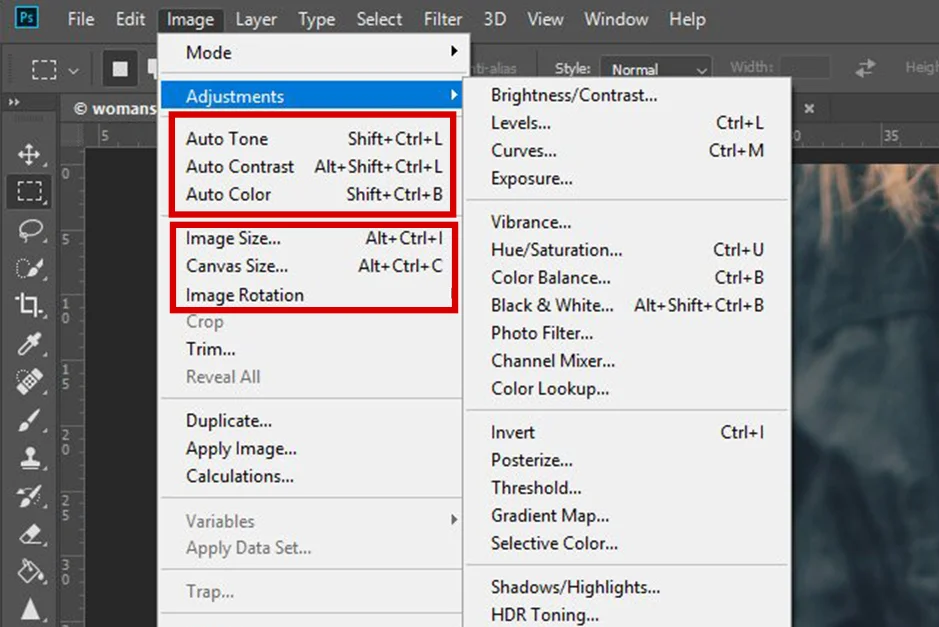Select the Quick Selection tool
The height and width of the screenshot is (627, 939).
[29, 268]
